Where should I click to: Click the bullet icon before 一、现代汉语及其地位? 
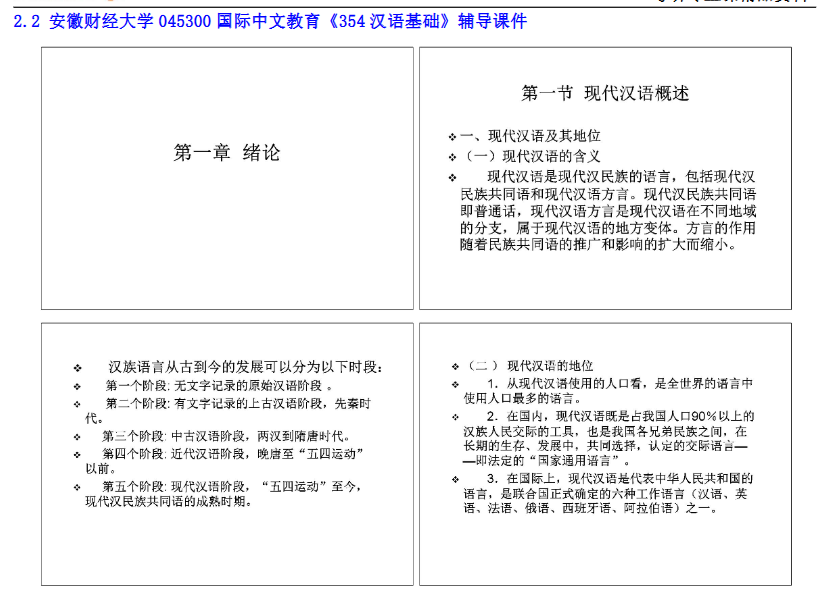point(452,137)
